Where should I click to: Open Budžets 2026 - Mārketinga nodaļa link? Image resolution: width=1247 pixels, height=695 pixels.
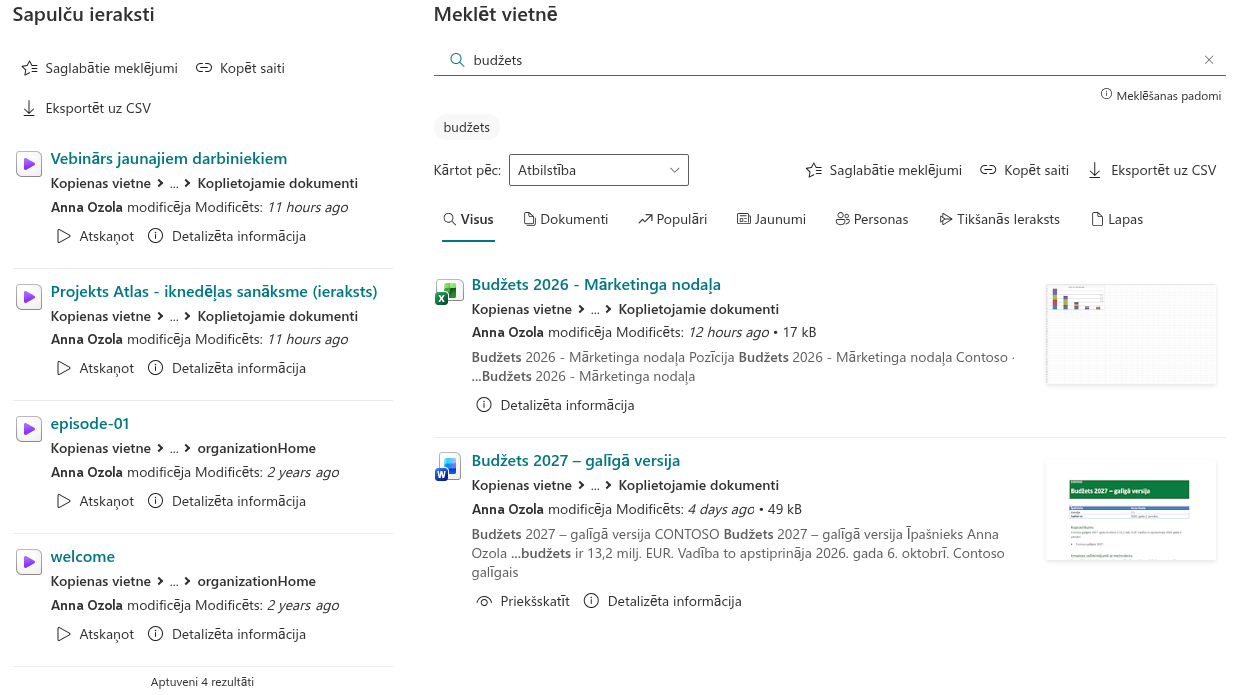[x=596, y=285]
